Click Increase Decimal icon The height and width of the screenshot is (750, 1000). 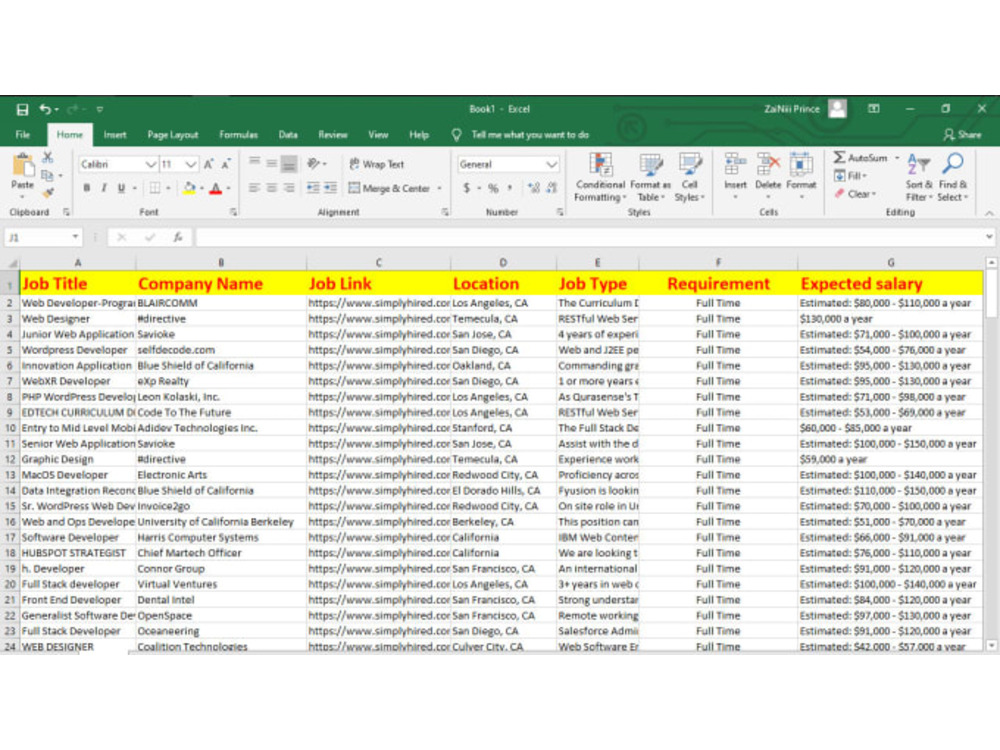(534, 188)
